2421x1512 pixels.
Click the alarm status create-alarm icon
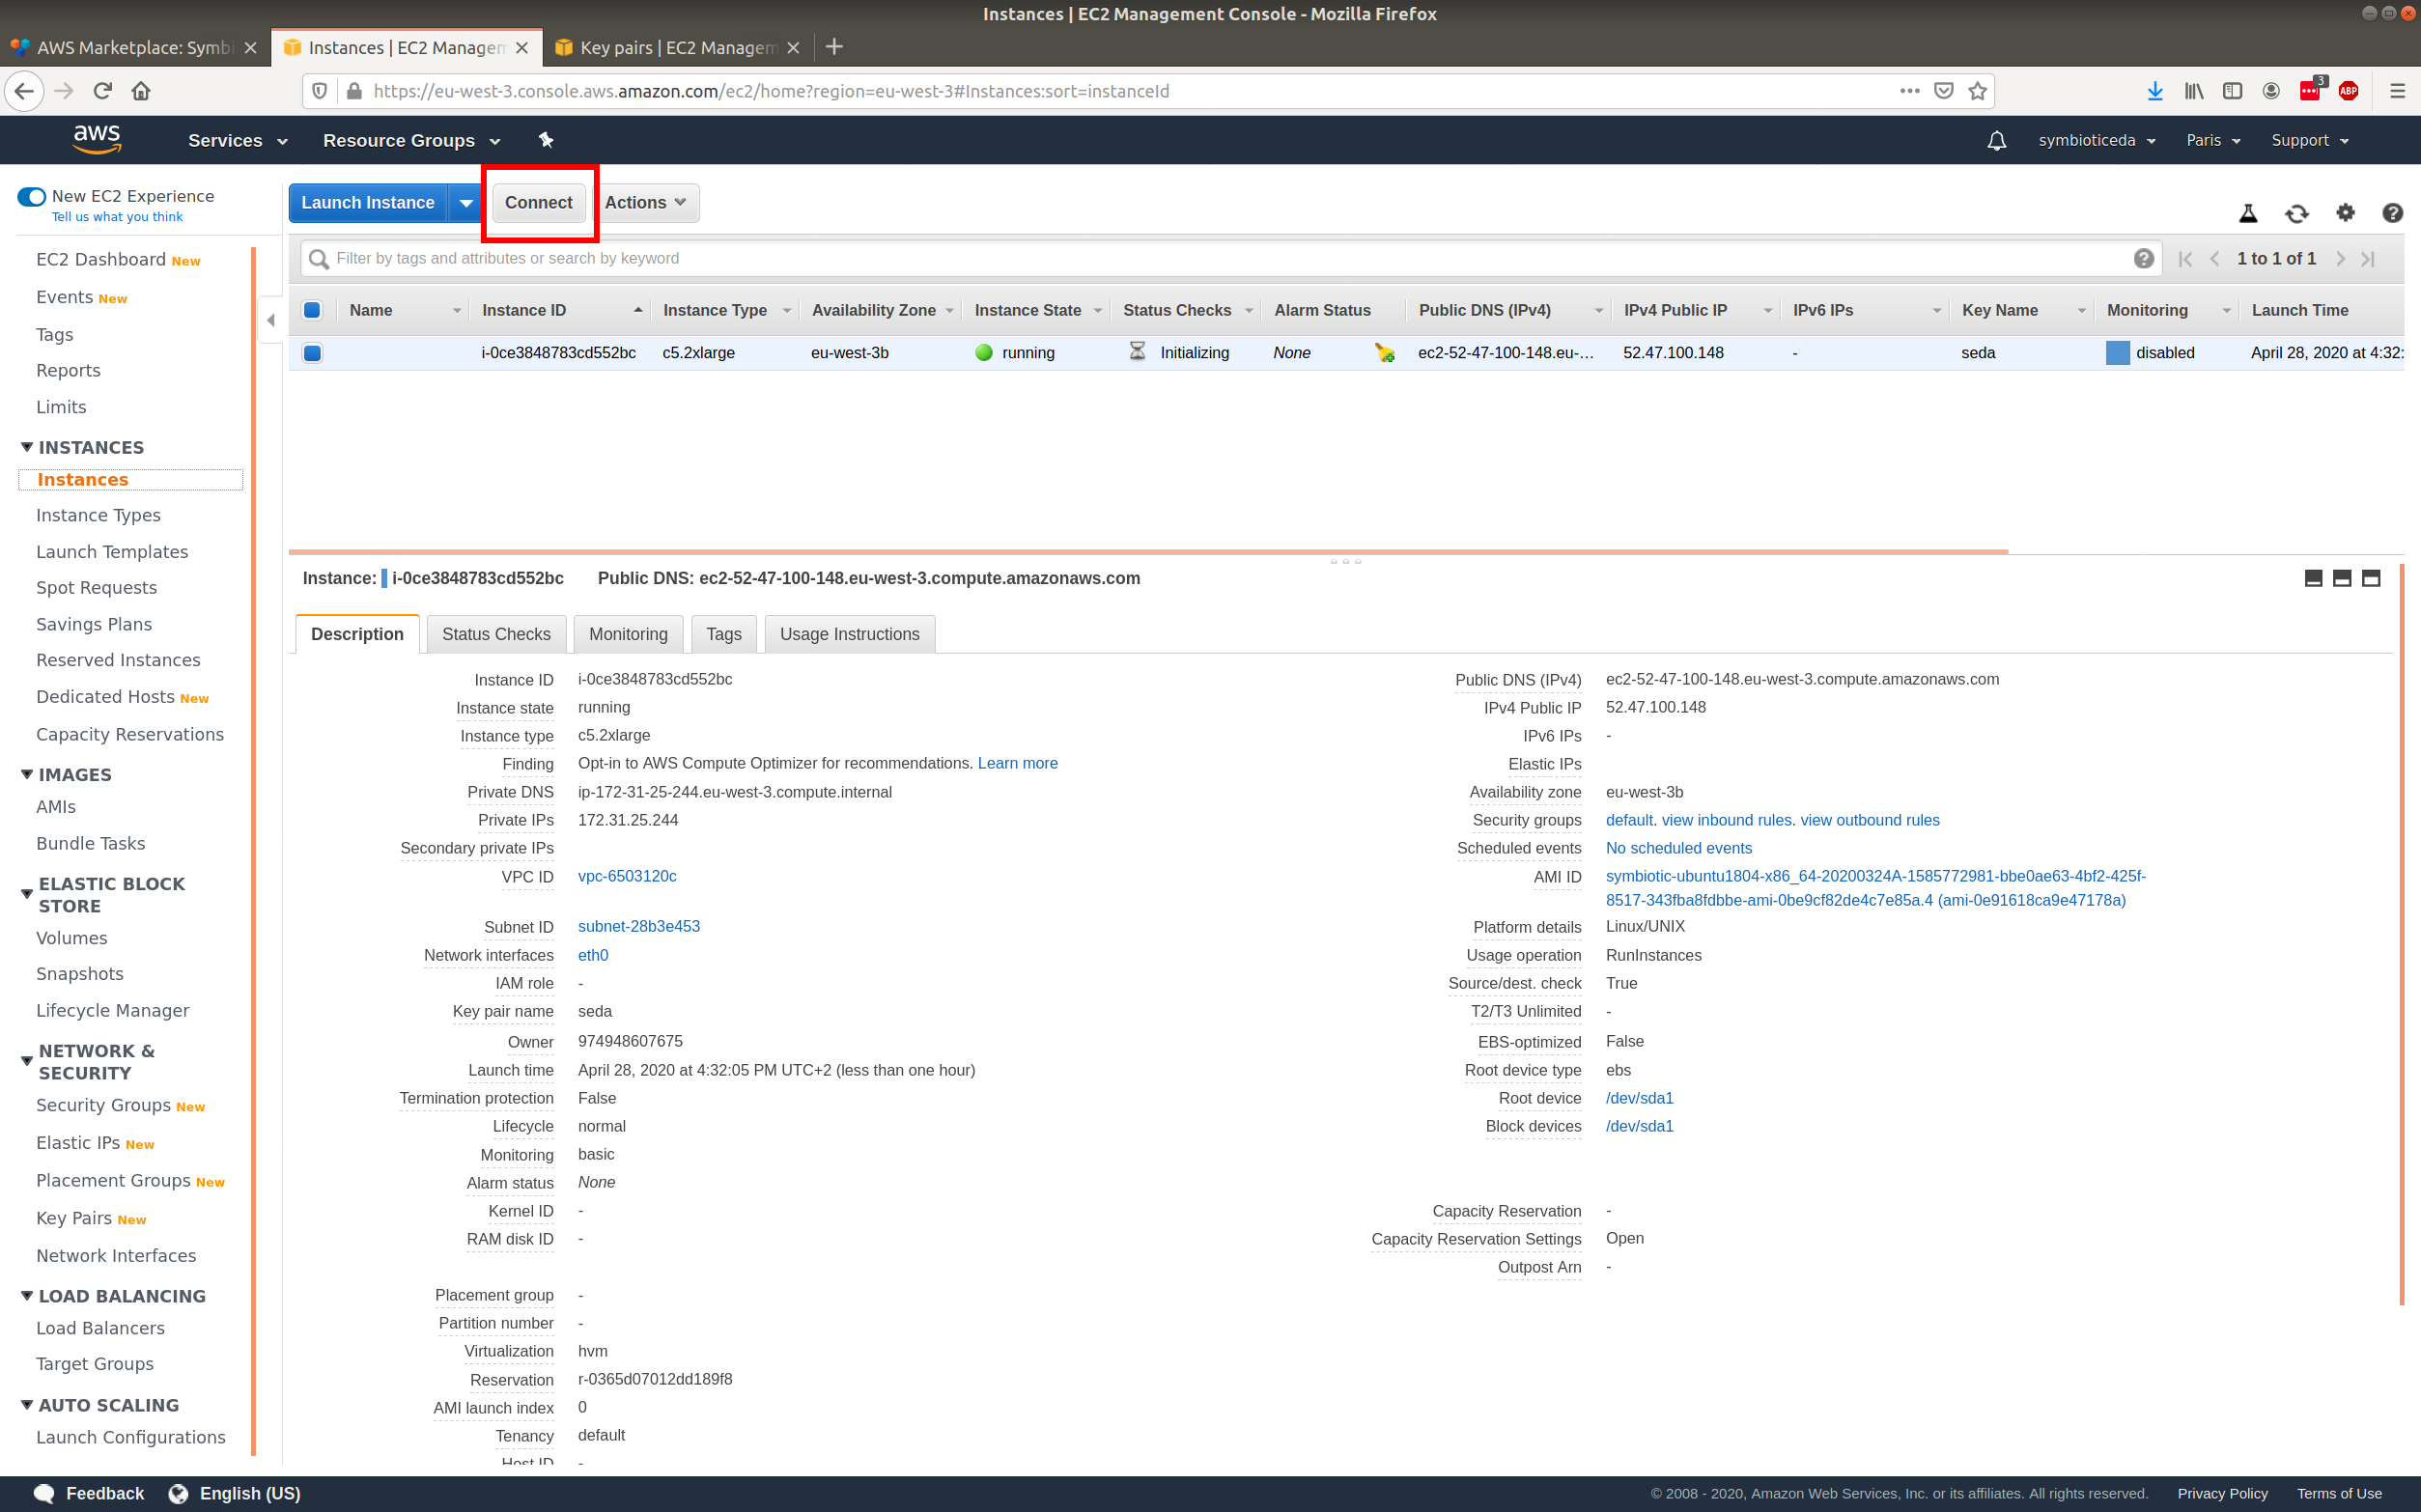coord(1384,353)
